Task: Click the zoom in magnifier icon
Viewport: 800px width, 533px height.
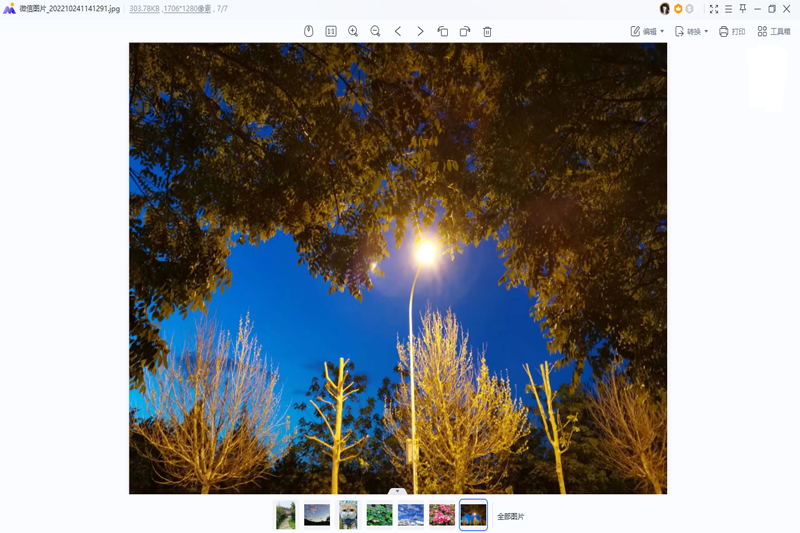Action: [353, 31]
